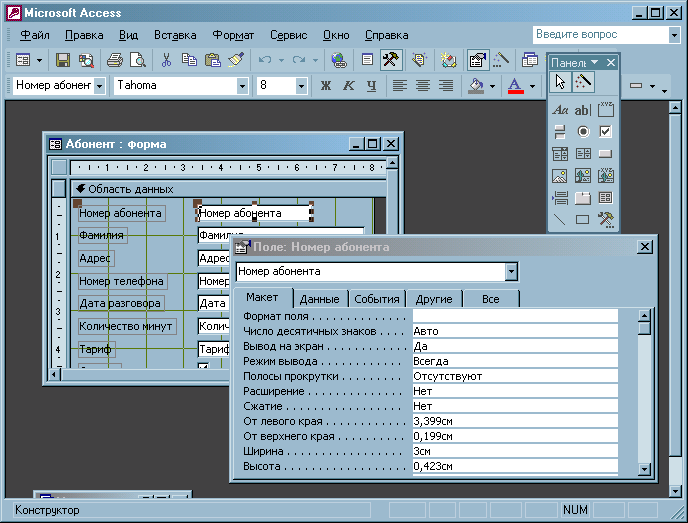This screenshot has height=523, width=688.
Task: Select the Check Box tool in toolbox
Action: coord(606,132)
